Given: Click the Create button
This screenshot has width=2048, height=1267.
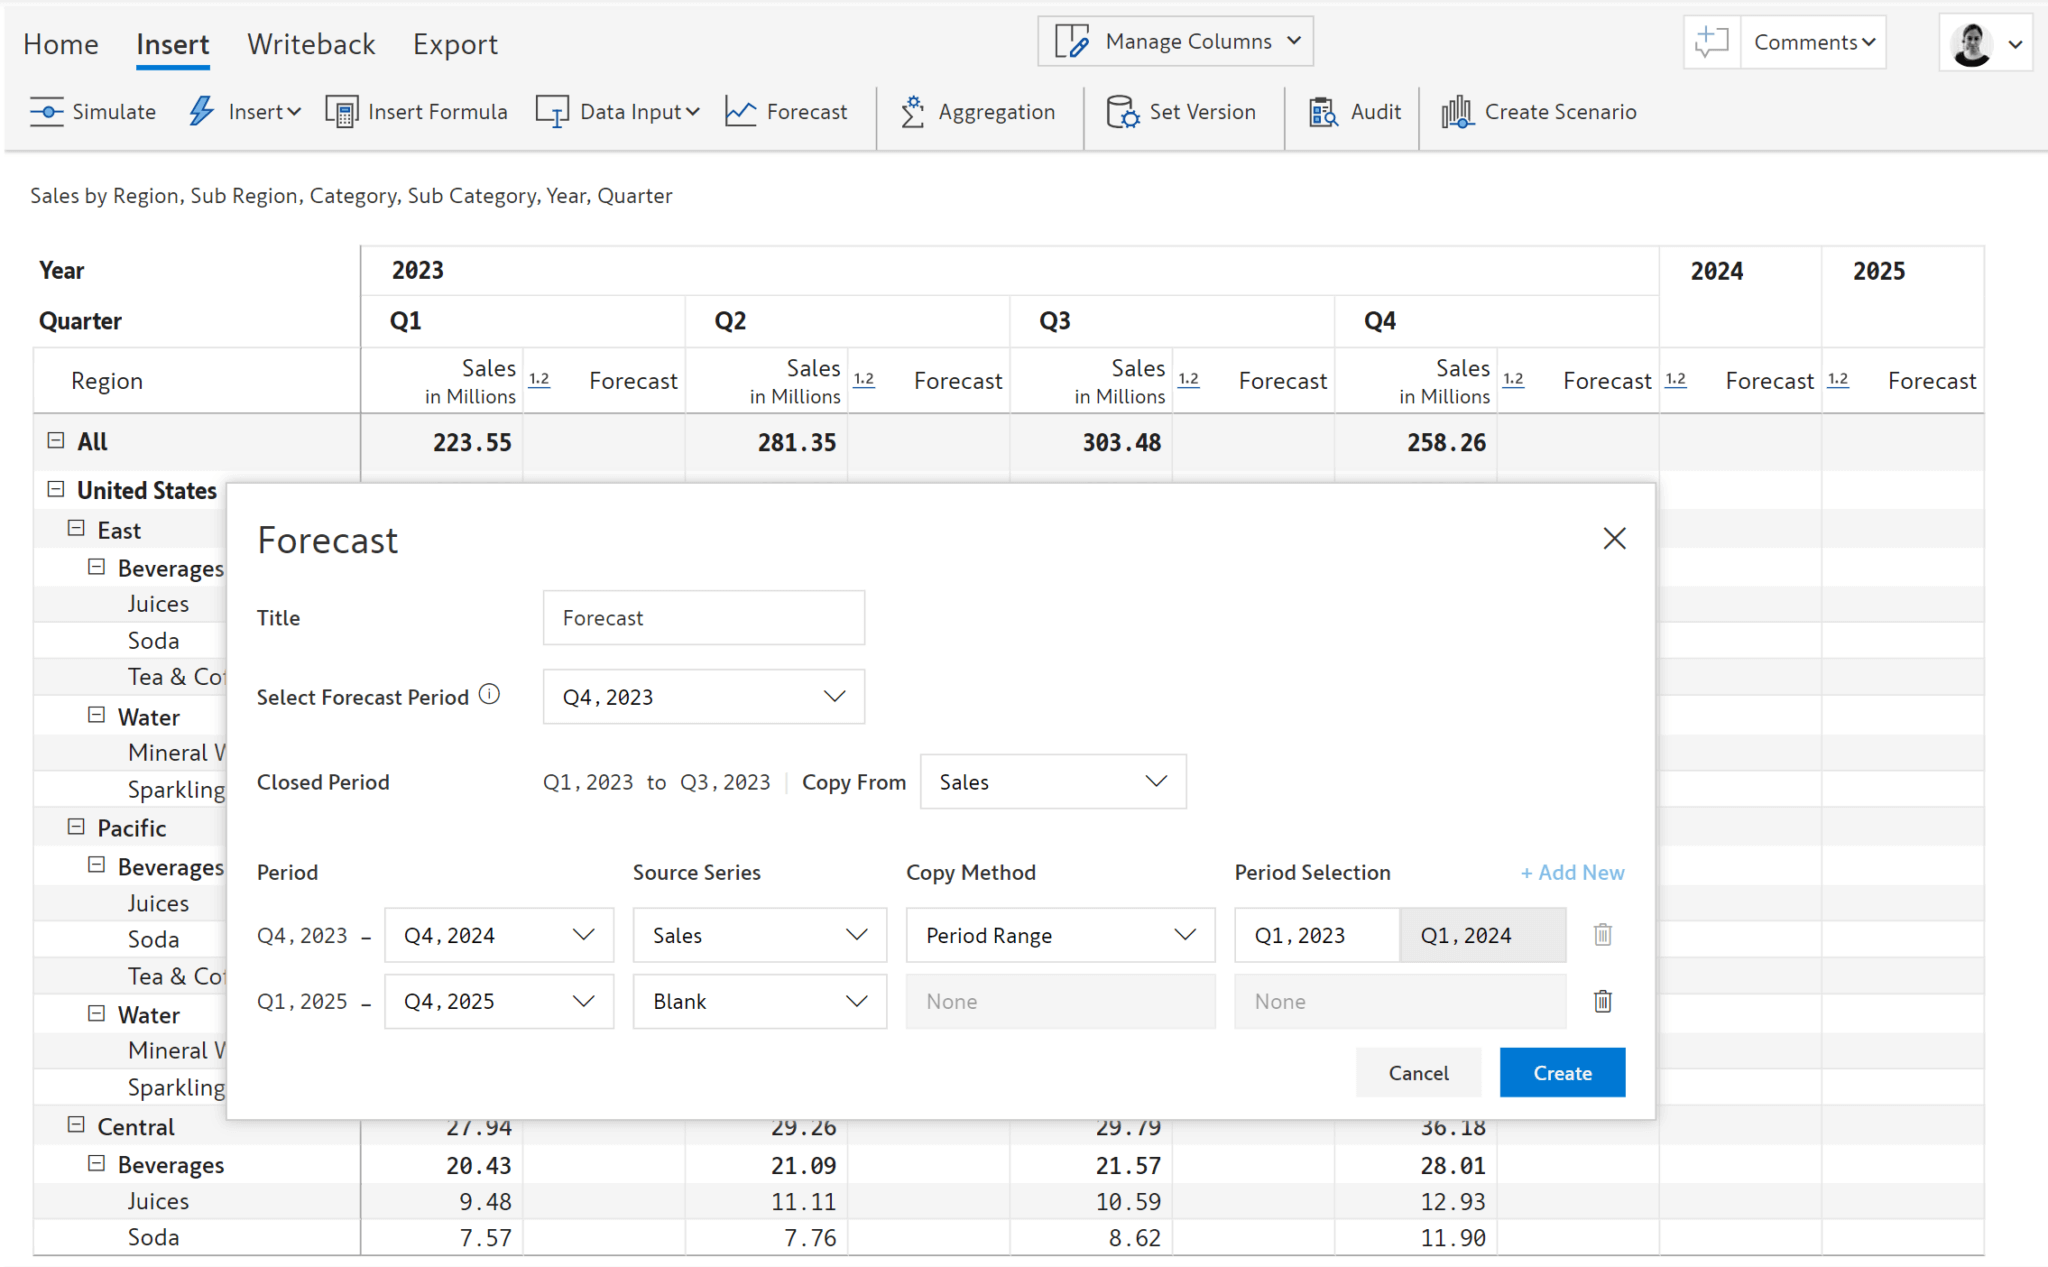Looking at the screenshot, I should (x=1561, y=1072).
